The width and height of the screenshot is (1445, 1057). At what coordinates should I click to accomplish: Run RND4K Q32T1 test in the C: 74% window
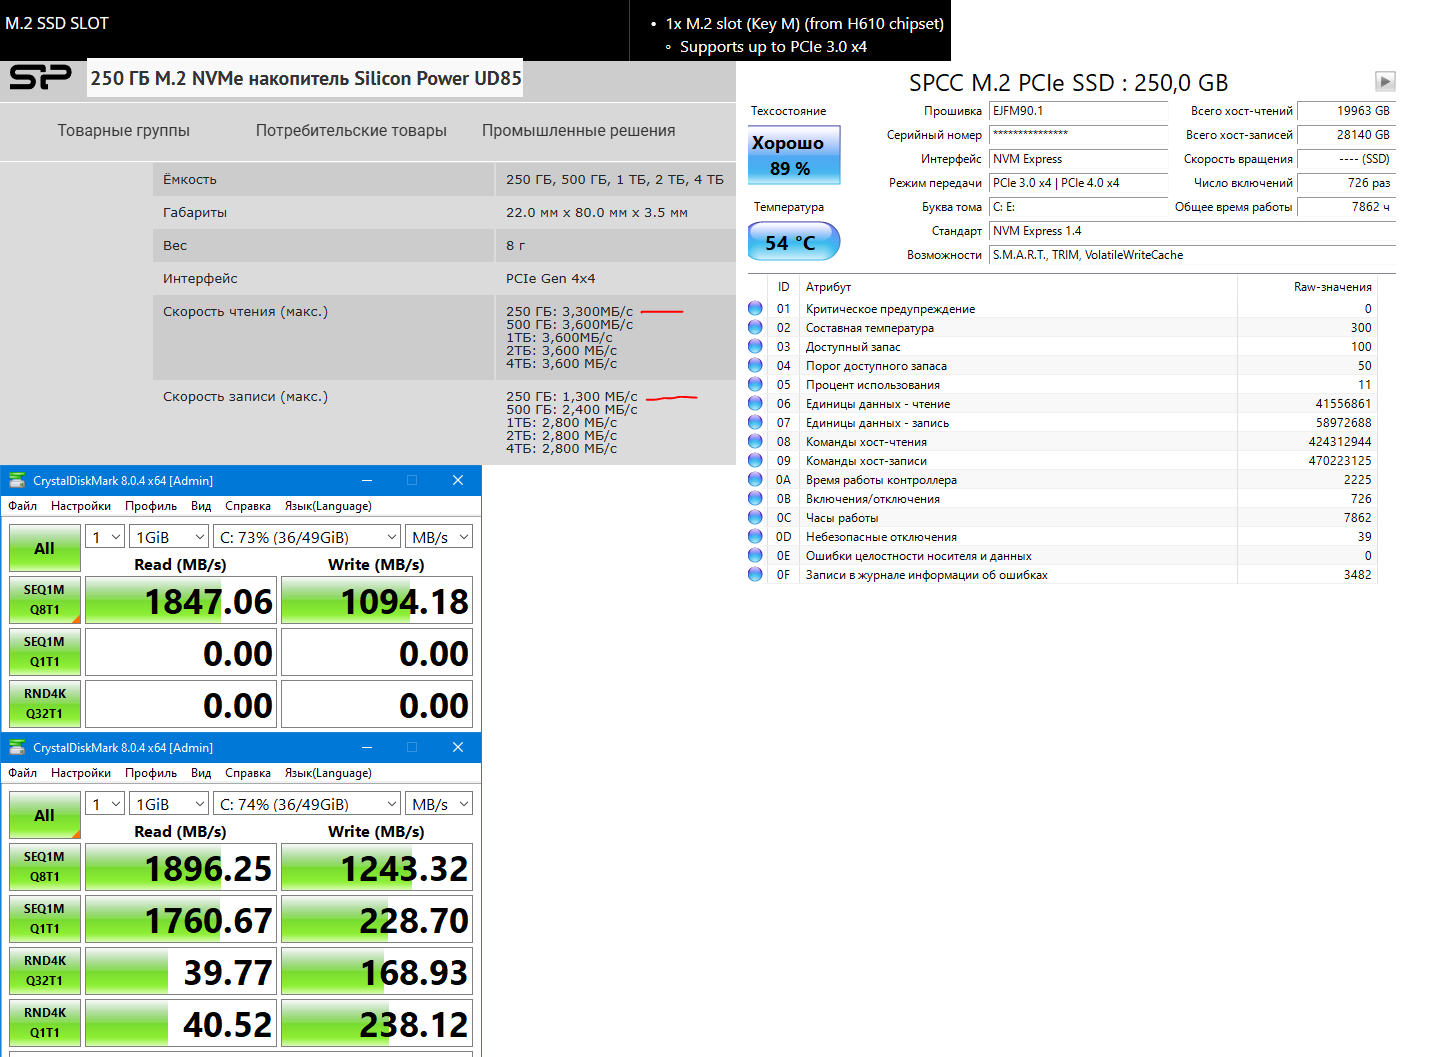45,971
